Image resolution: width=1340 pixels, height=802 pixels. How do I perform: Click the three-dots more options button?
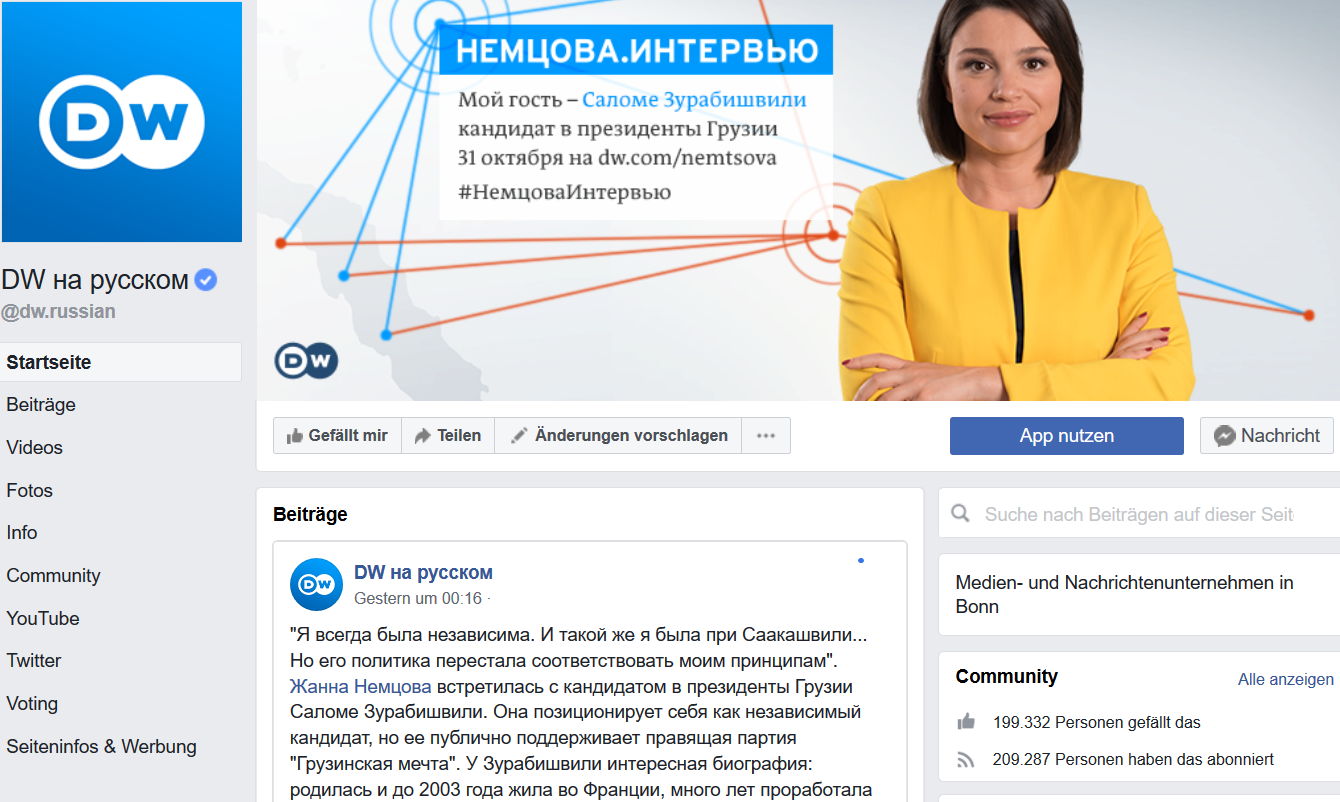766,436
